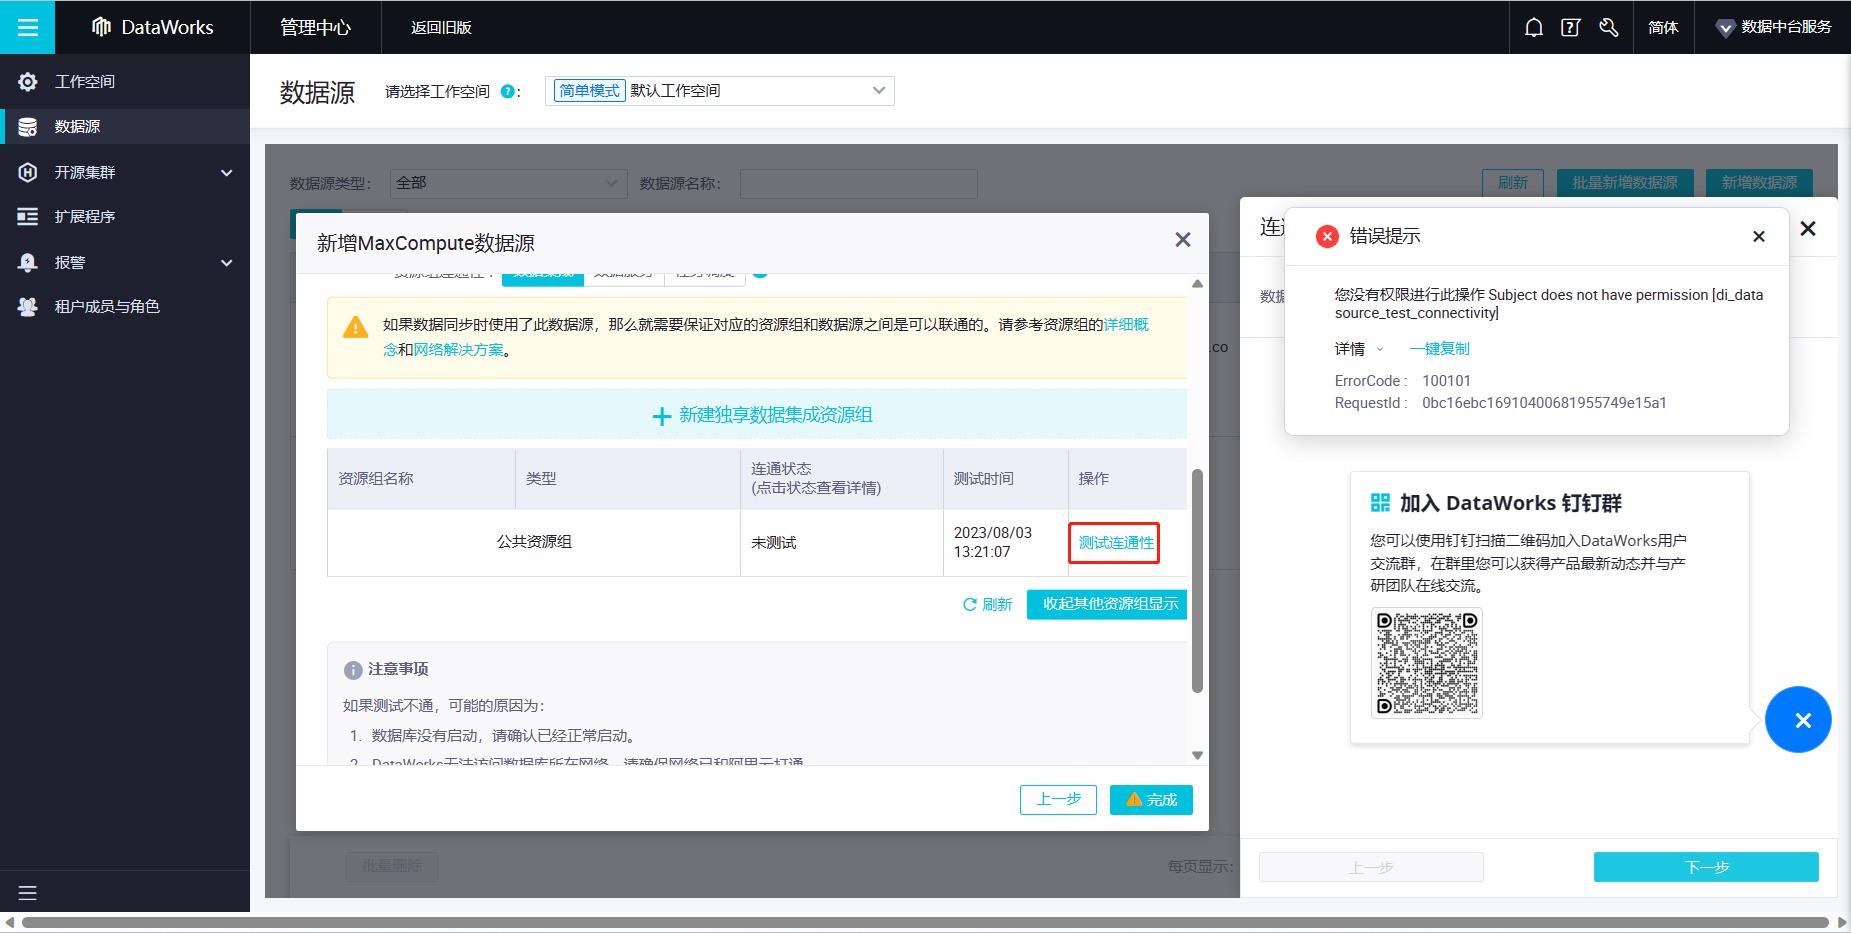Click the help icon beside 请选择工作空间
Viewport: 1851px width, 933px height.
point(508,91)
